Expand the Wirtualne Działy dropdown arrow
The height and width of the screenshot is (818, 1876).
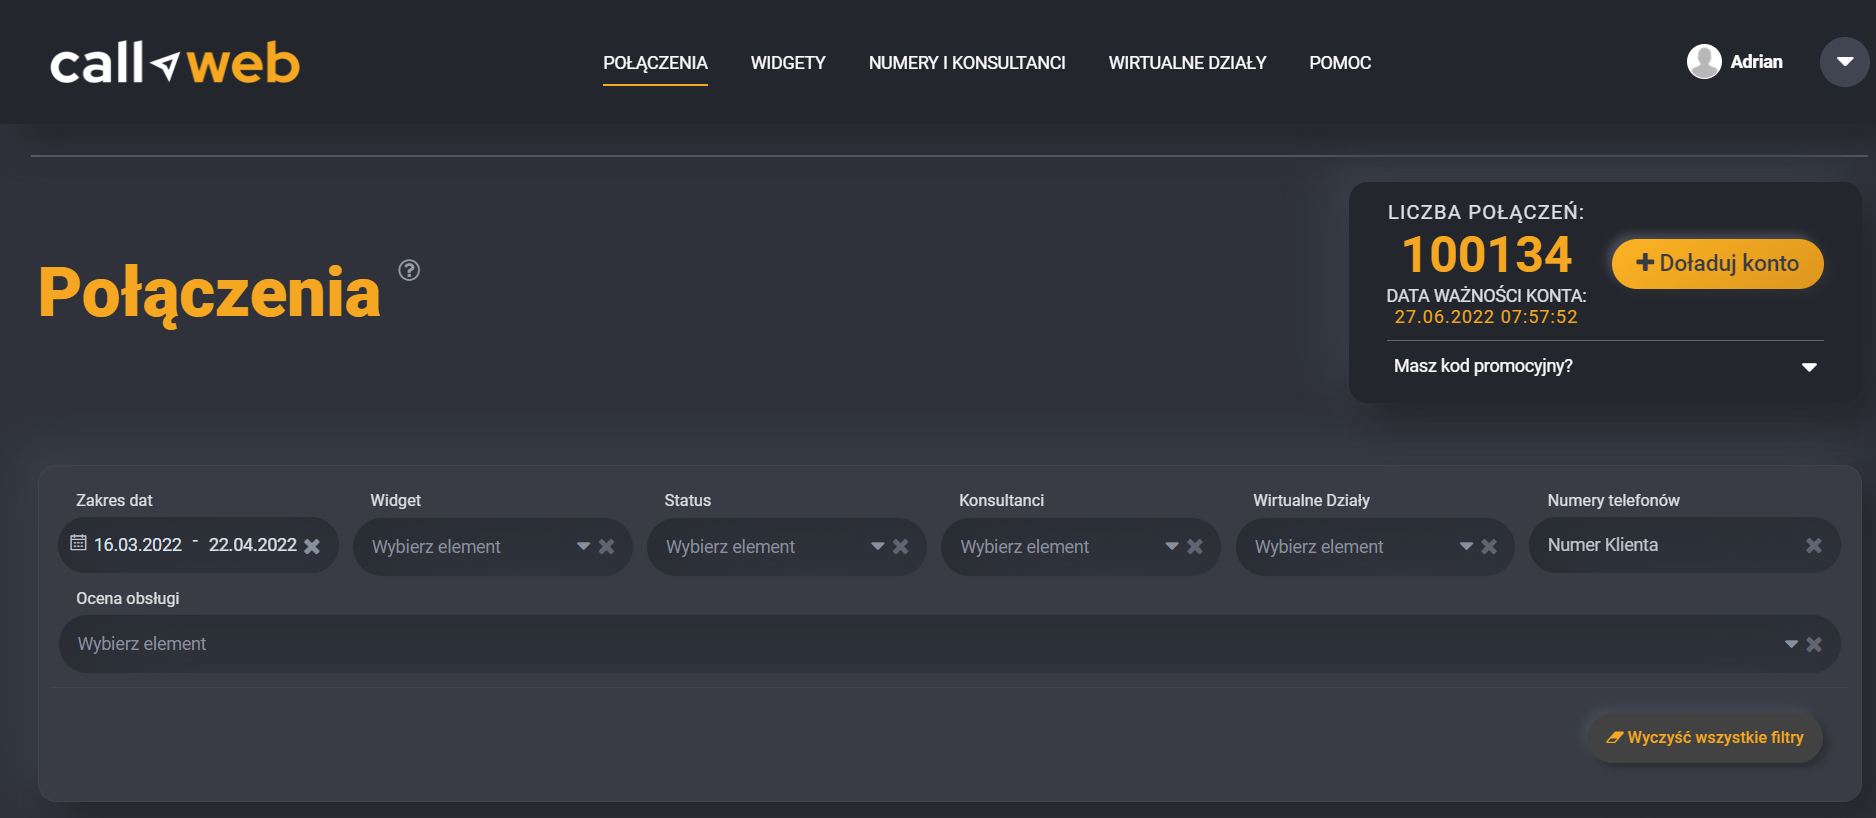[x=1466, y=546]
